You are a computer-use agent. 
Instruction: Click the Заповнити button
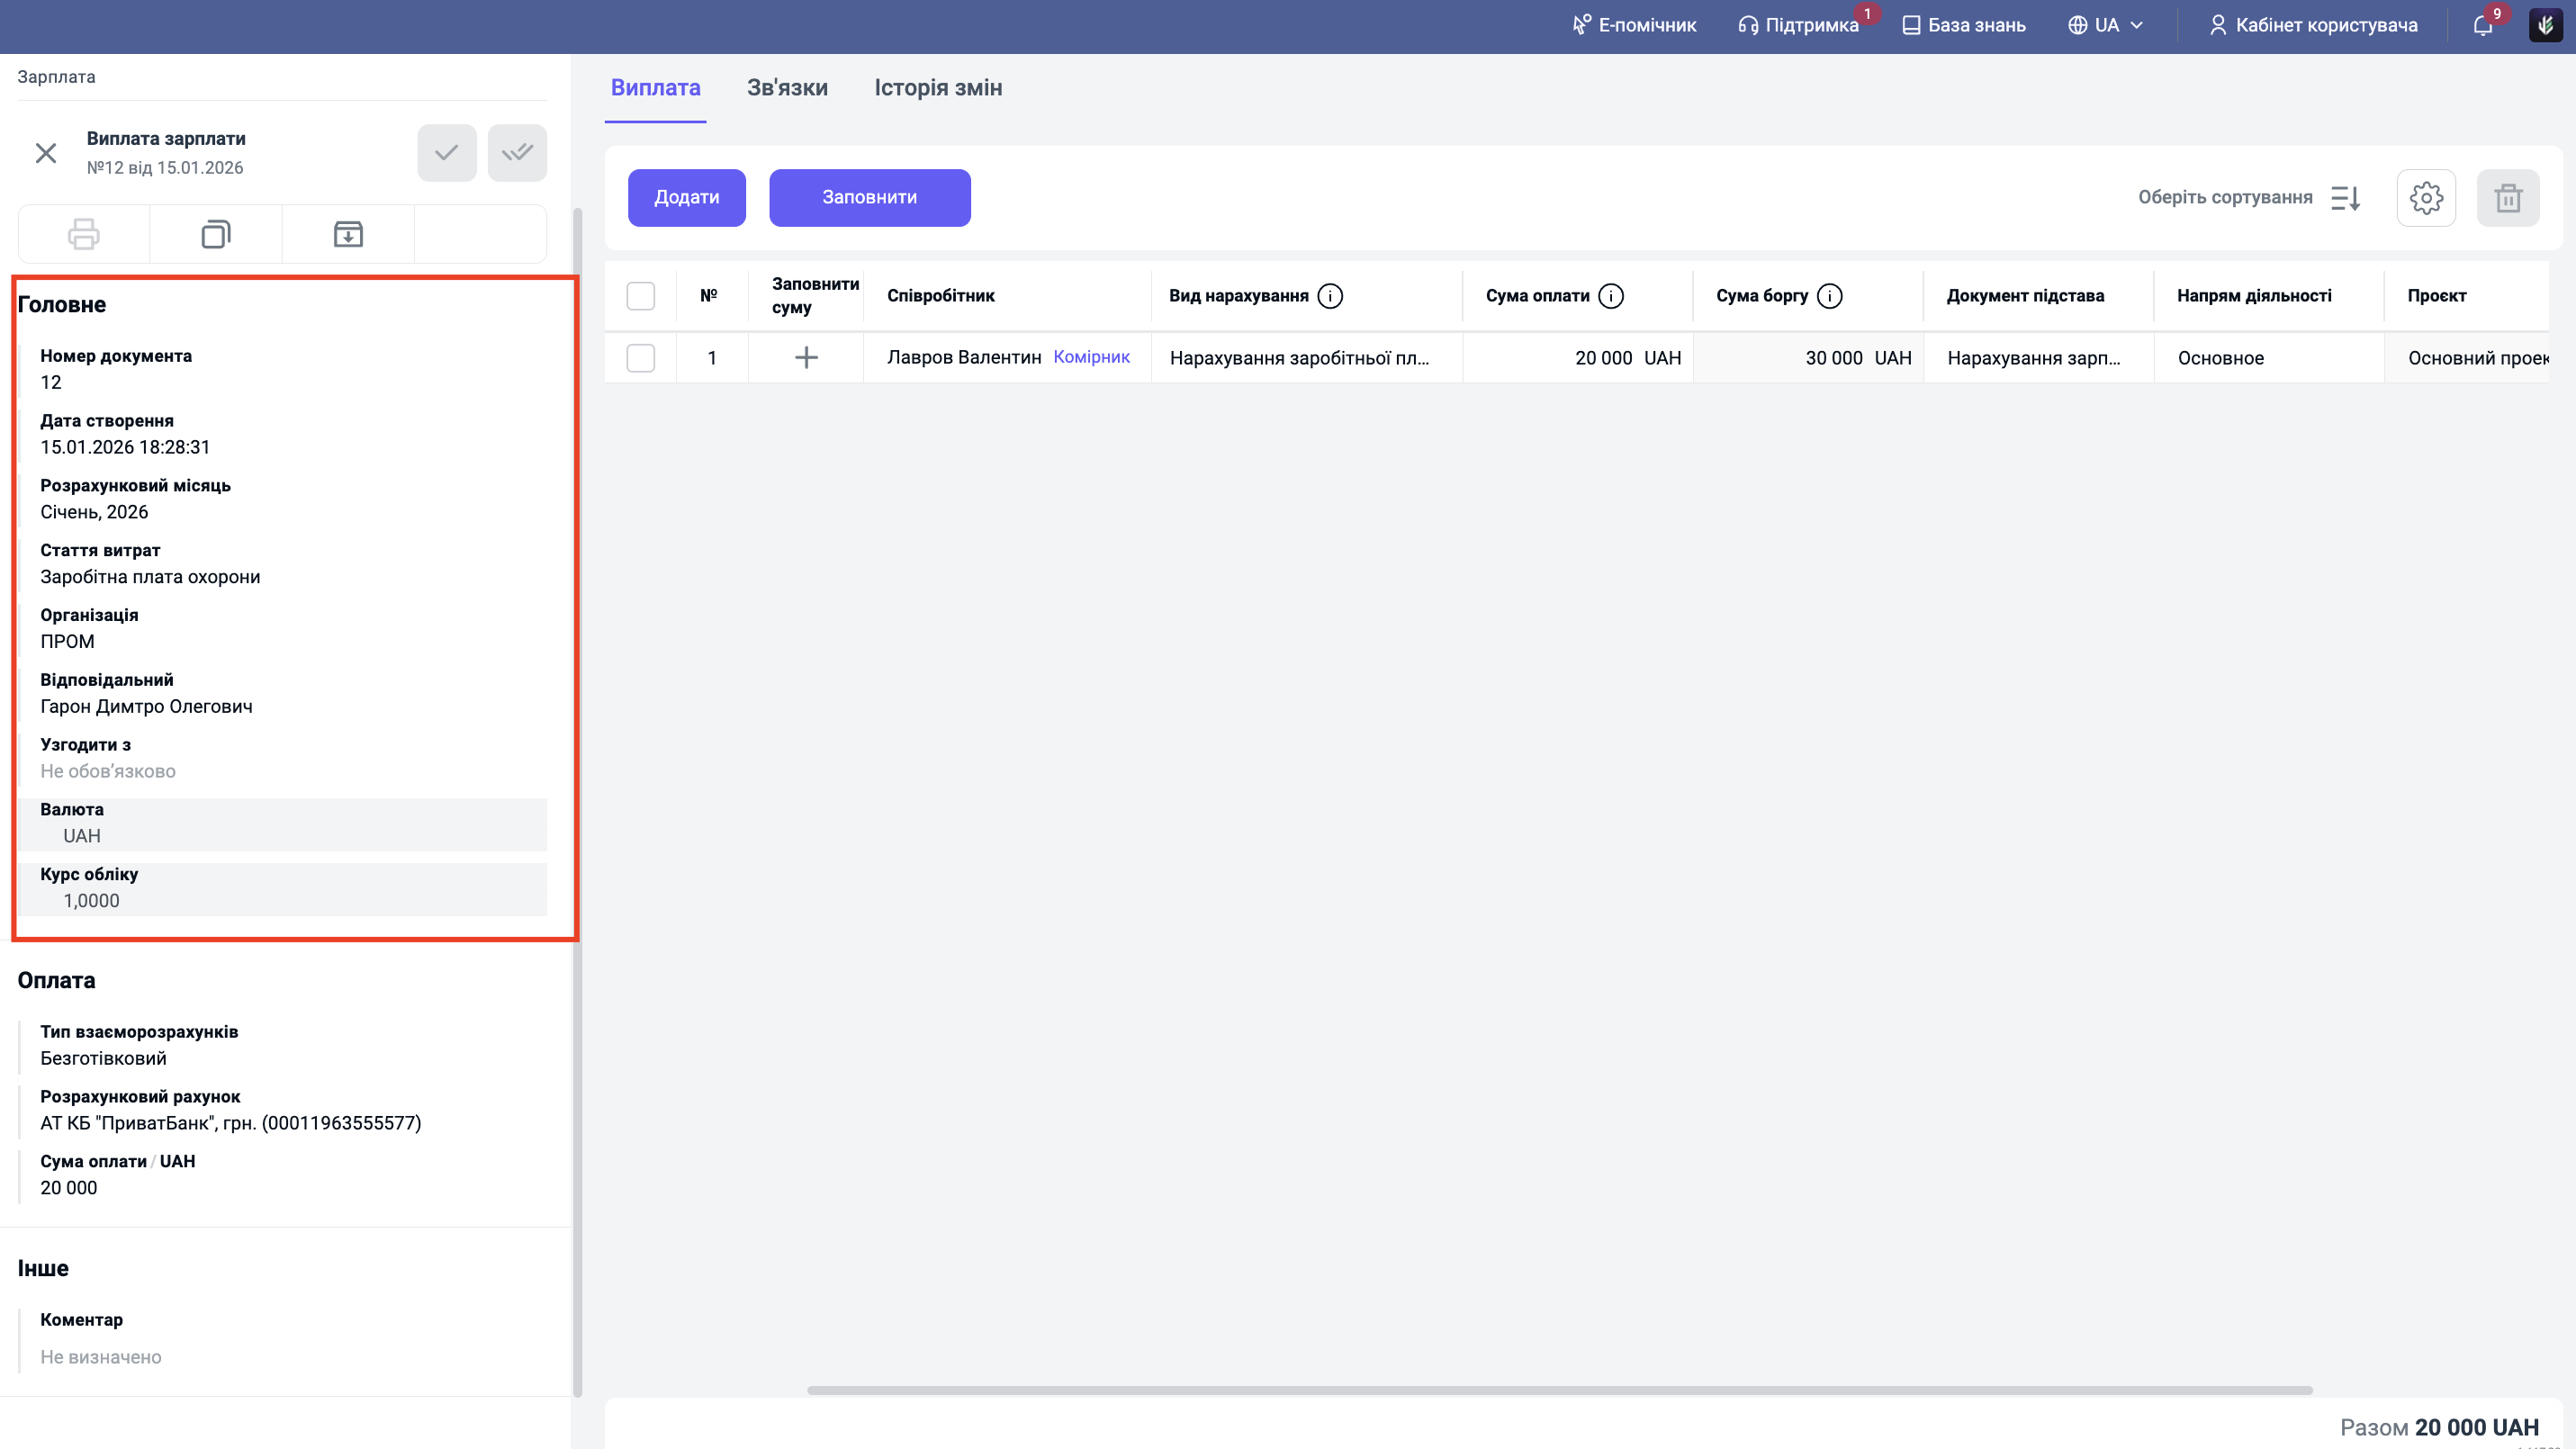coord(869,198)
